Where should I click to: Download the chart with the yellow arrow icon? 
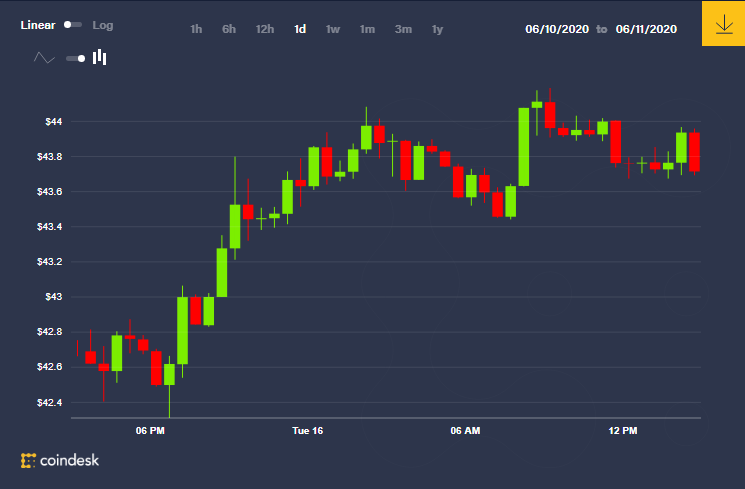point(723,23)
